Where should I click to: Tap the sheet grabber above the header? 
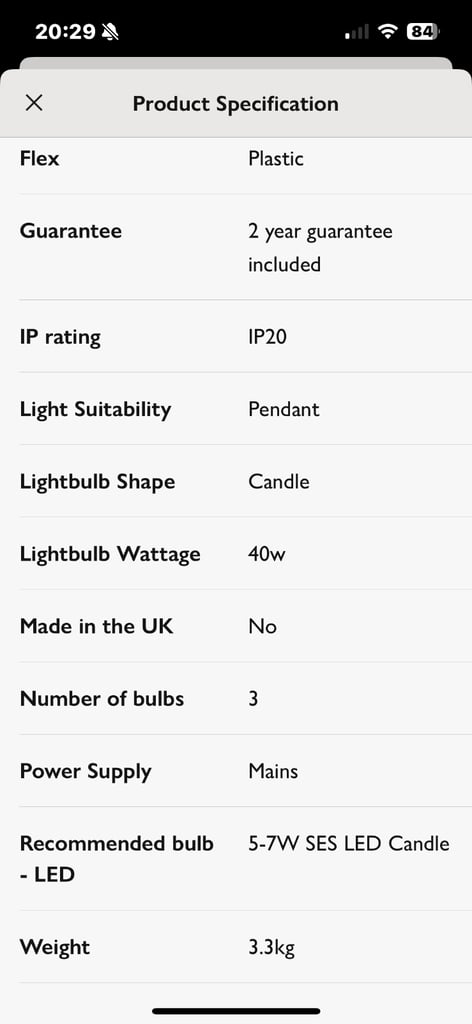pyautogui.click(x=236, y=63)
